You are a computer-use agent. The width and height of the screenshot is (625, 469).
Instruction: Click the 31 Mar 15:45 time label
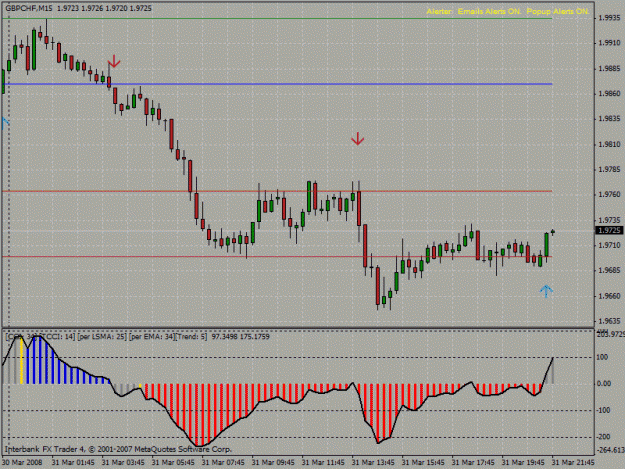pyautogui.click(x=423, y=463)
